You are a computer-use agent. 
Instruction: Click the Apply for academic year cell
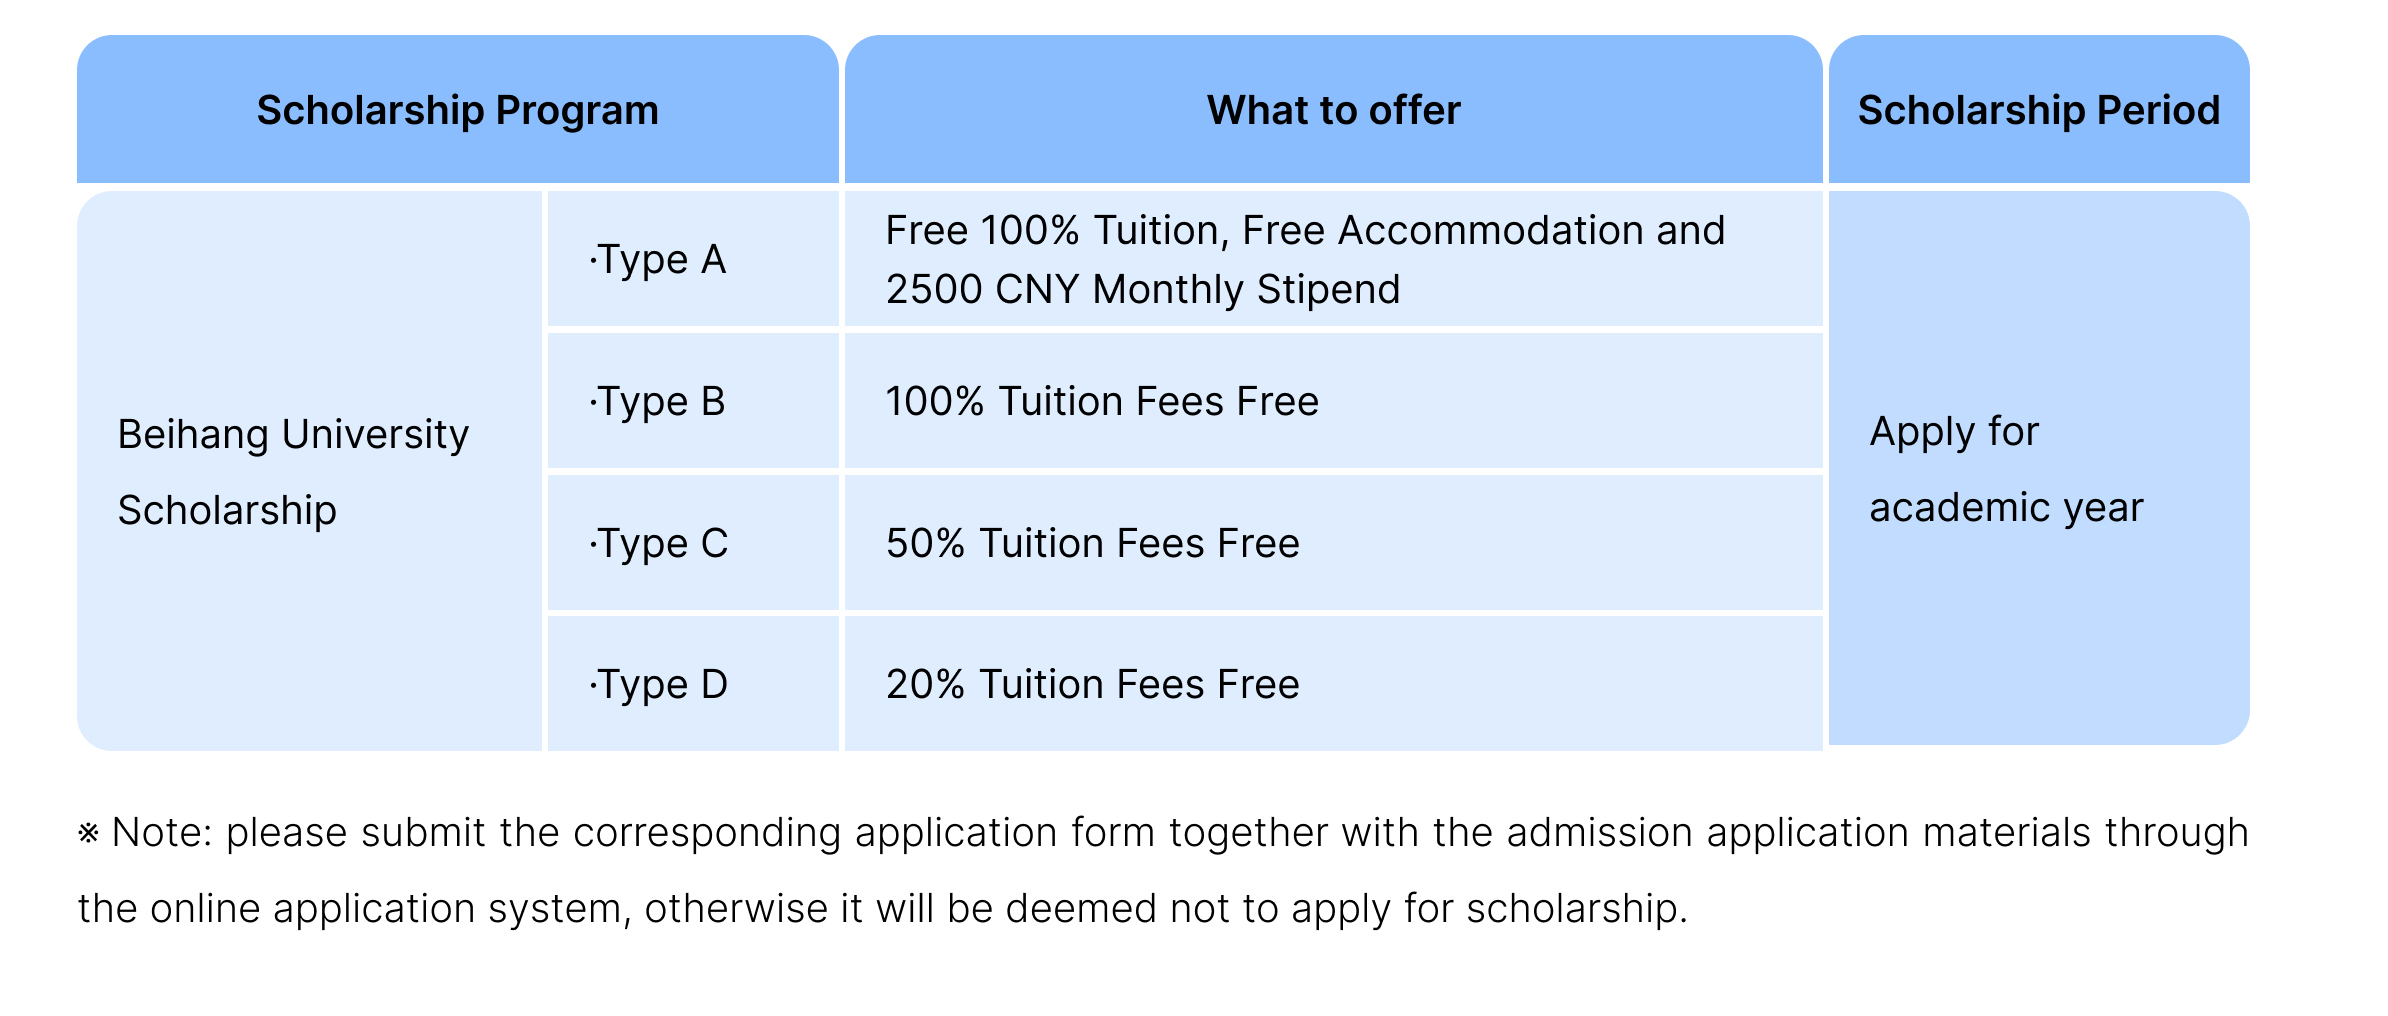[2005, 470]
